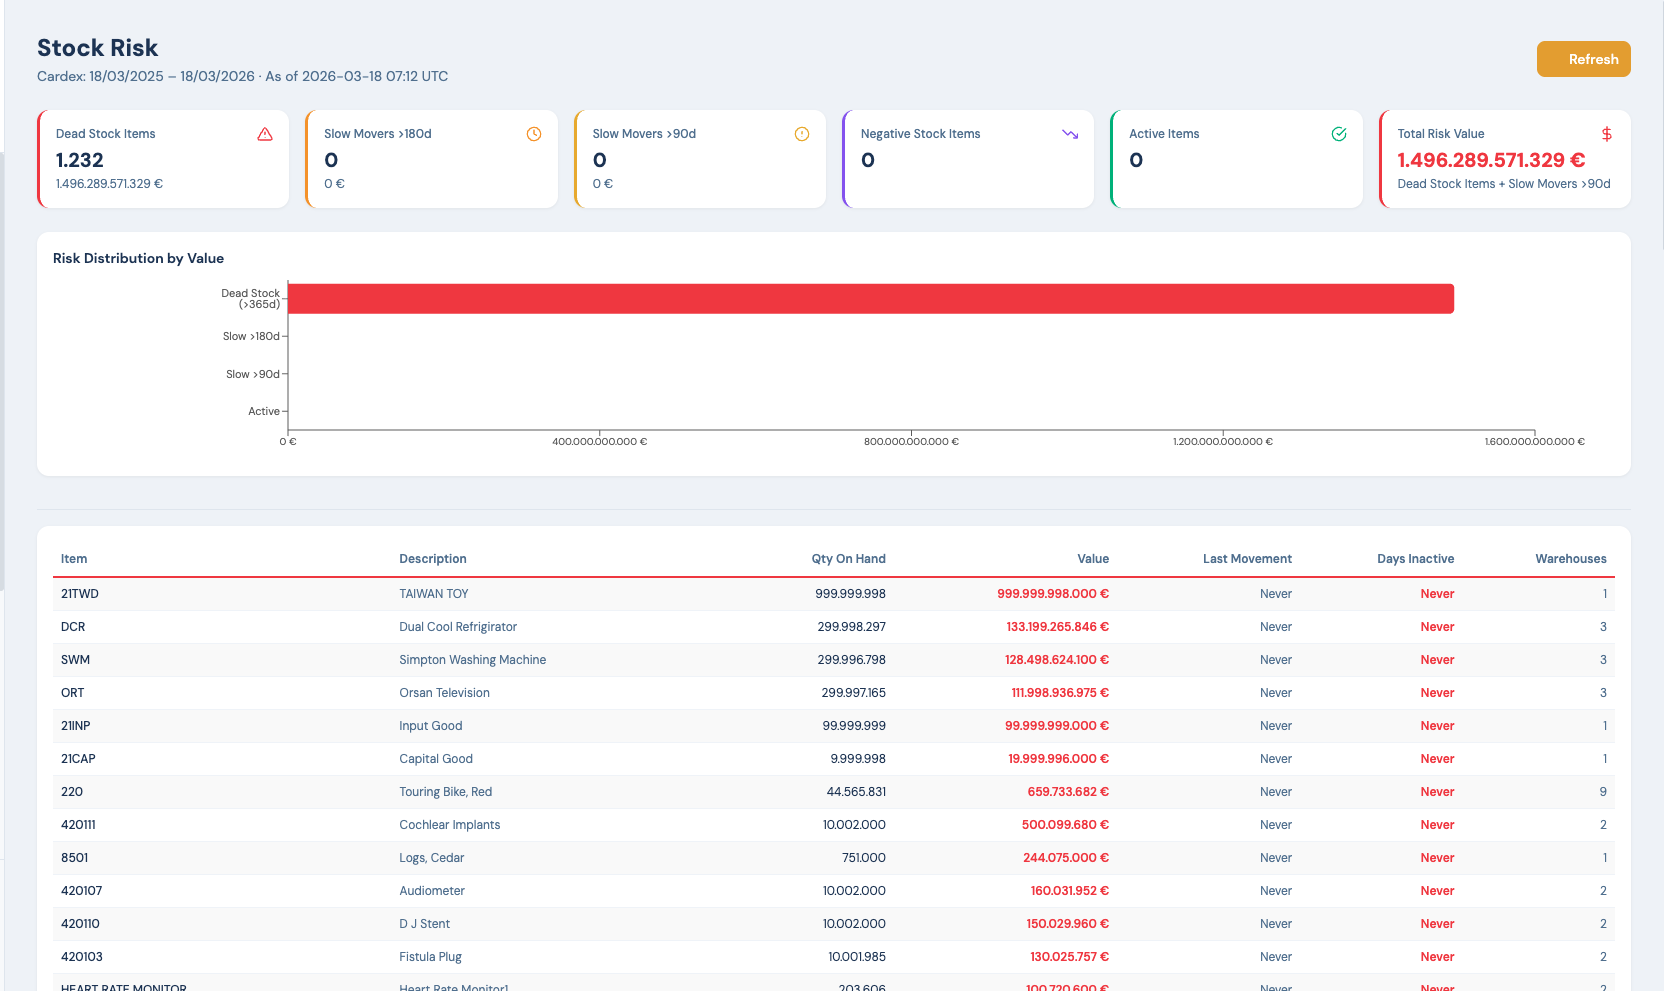Viewport: 1664px width, 991px height.
Task: Click the Item column header
Action: tap(73, 558)
